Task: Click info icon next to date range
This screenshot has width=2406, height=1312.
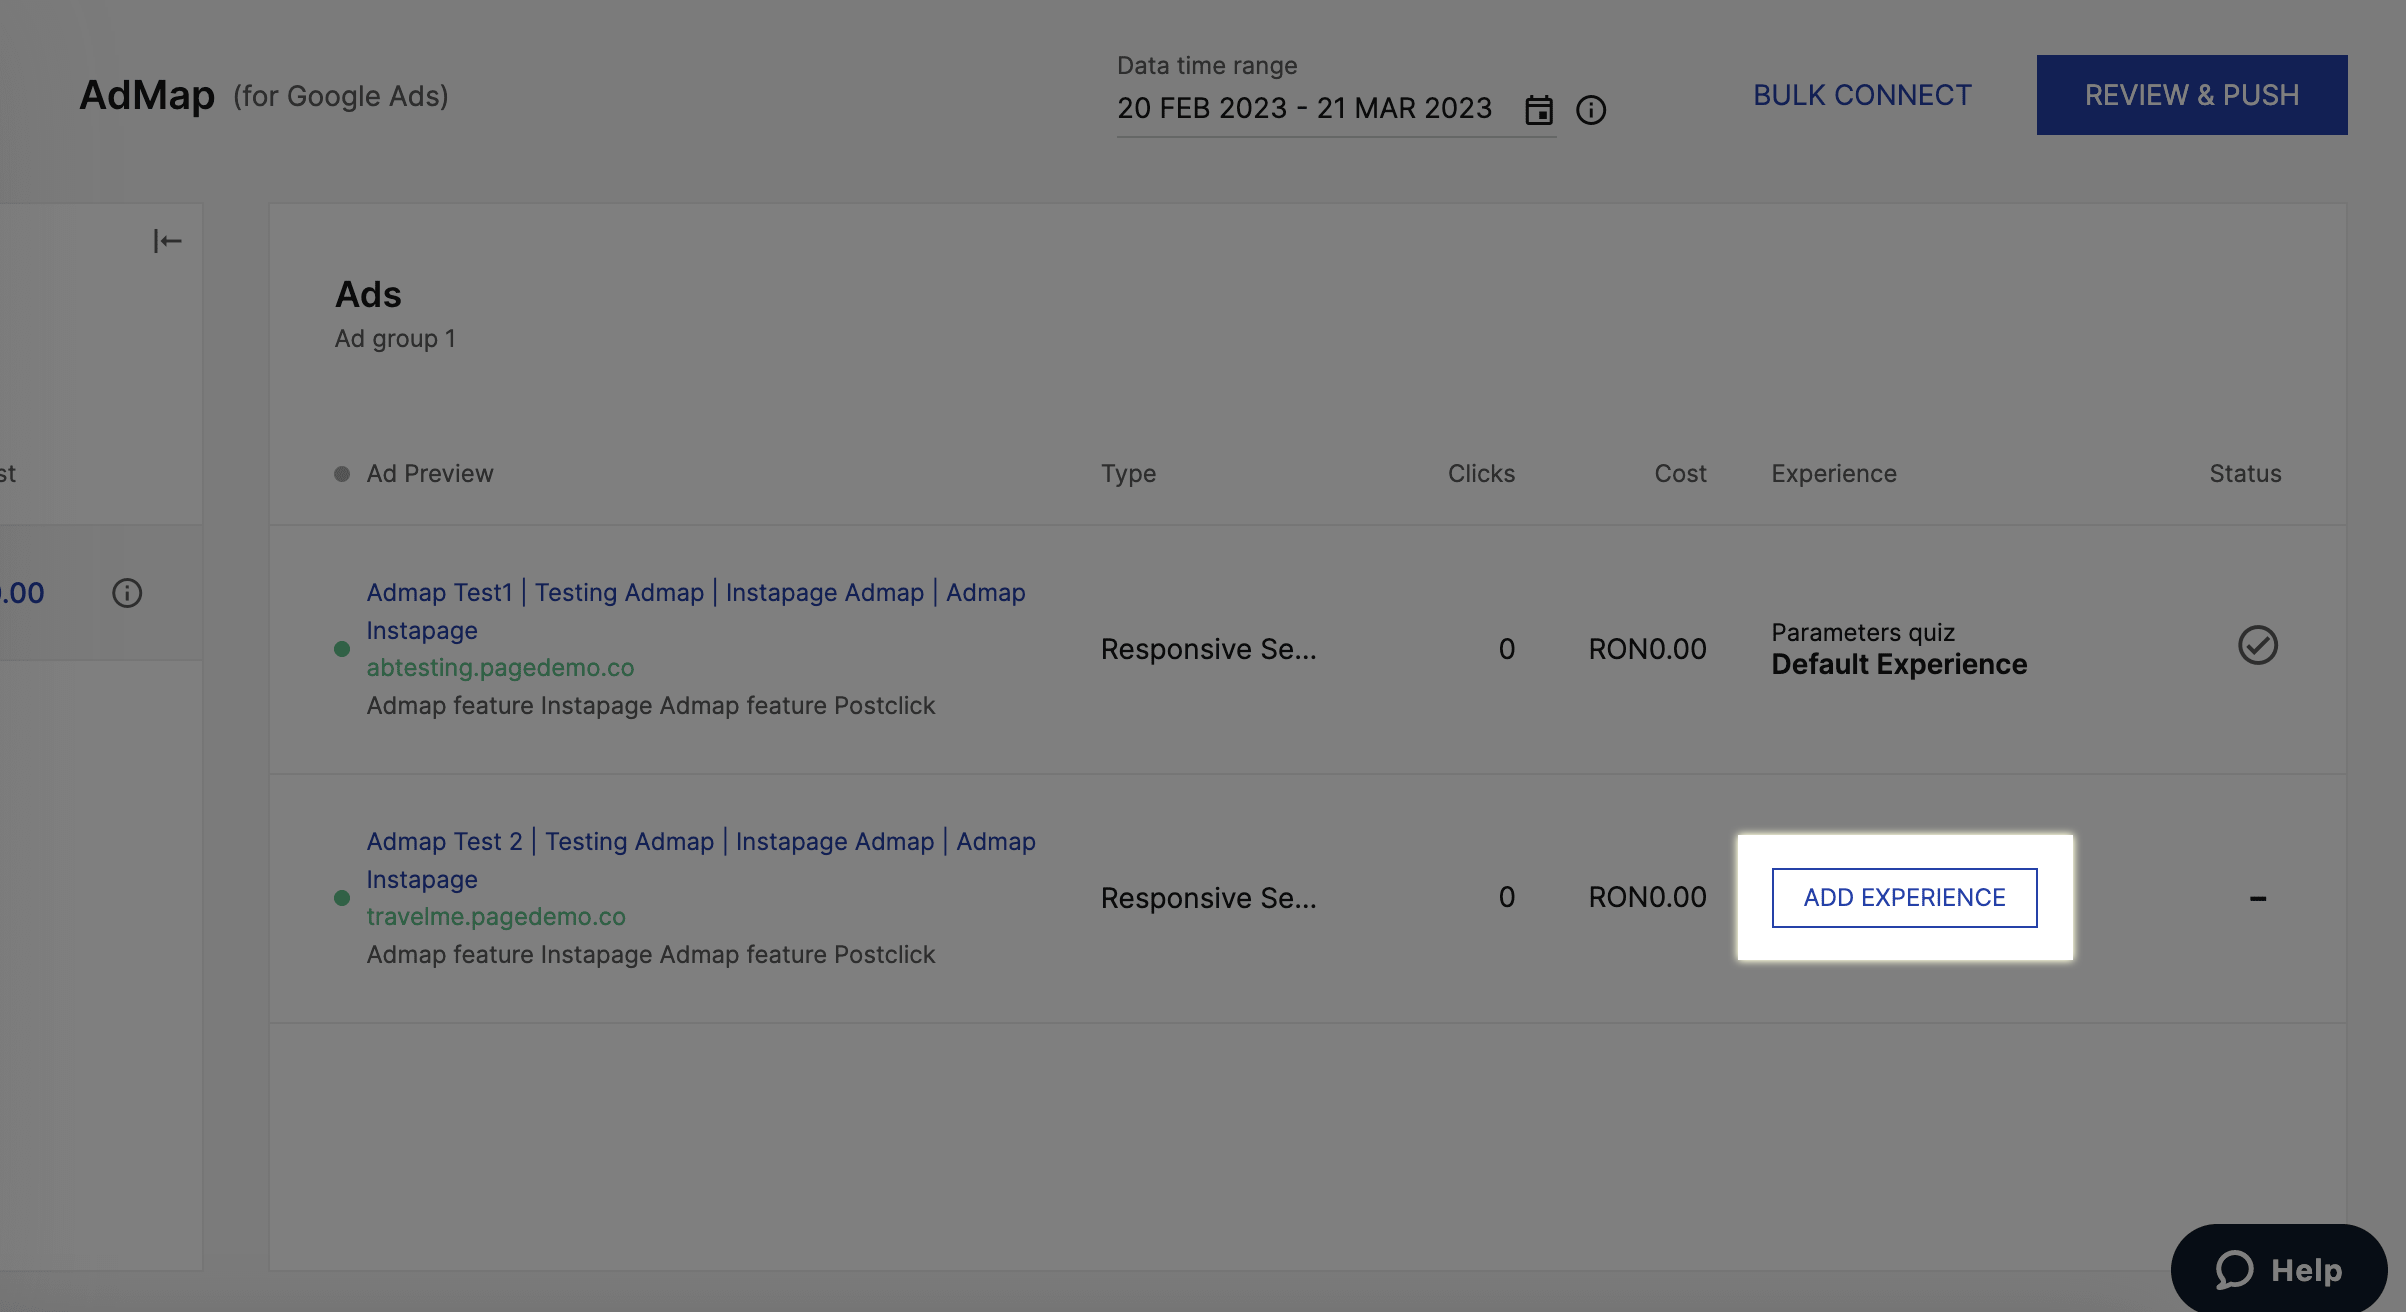Action: (x=1590, y=109)
